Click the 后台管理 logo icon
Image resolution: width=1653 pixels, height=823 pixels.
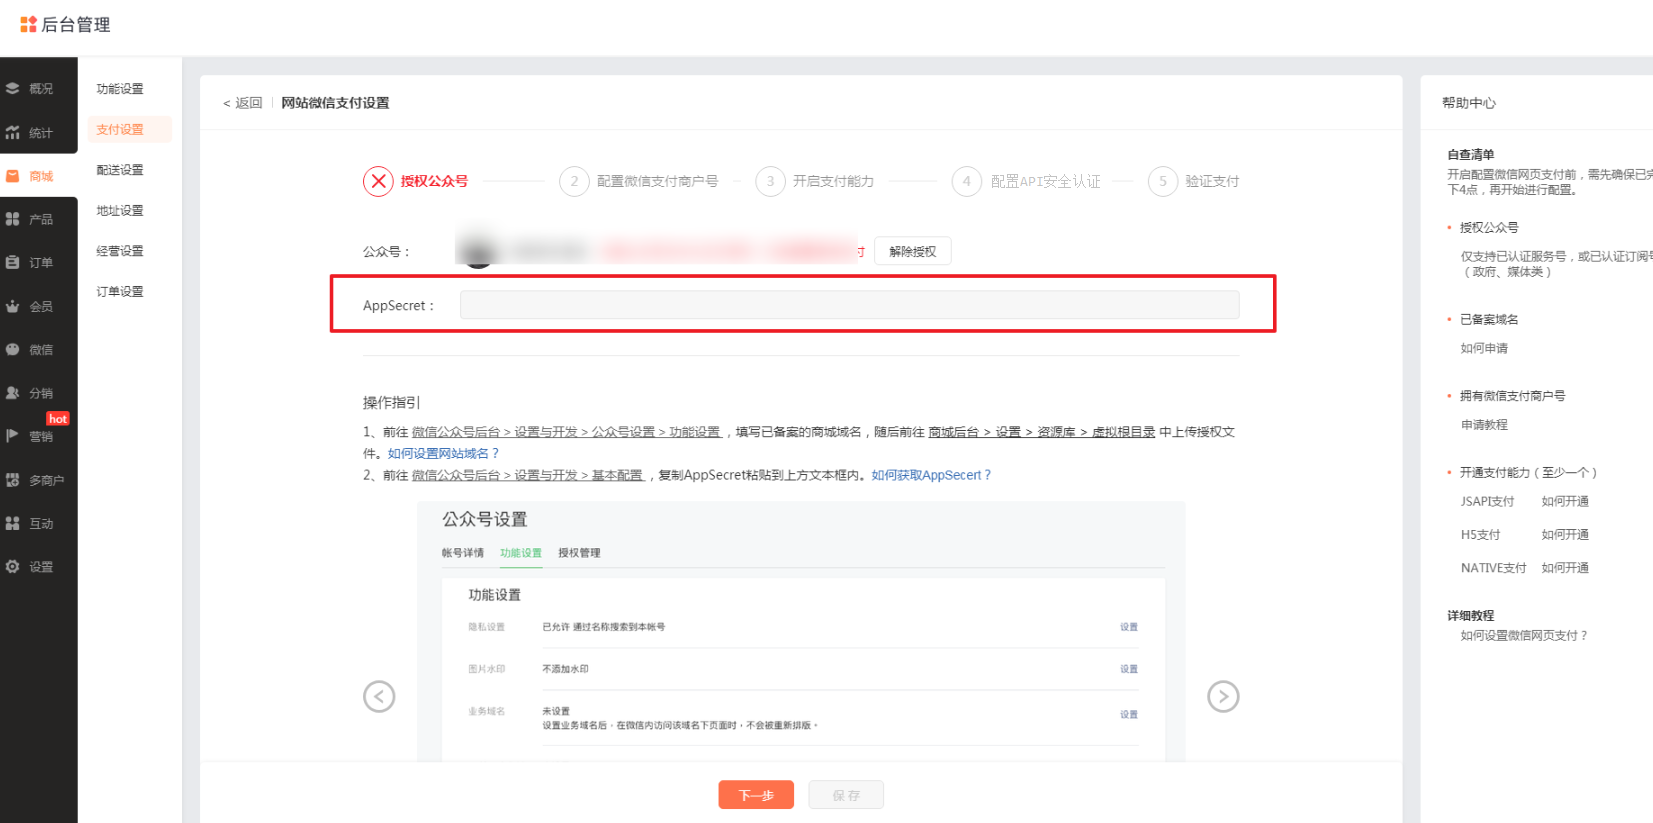tap(28, 24)
